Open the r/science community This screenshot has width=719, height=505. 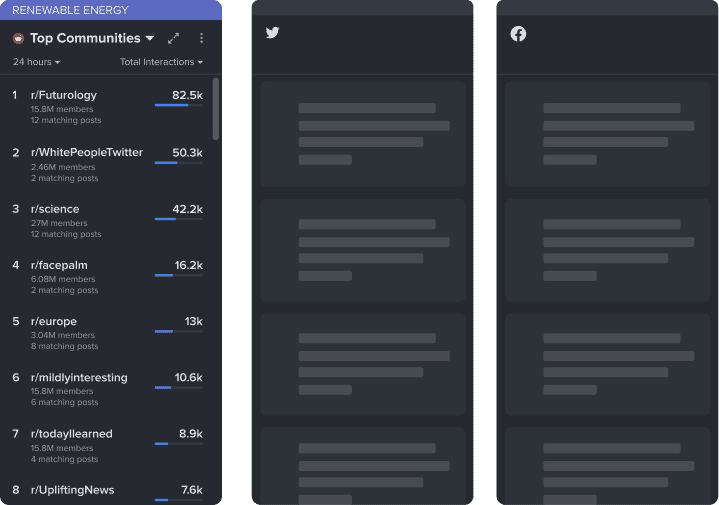point(55,209)
